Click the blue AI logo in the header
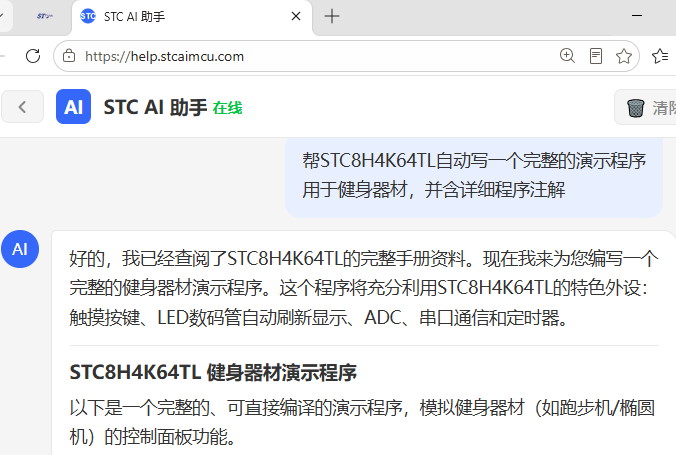This screenshot has height=455, width=676. [x=73, y=107]
